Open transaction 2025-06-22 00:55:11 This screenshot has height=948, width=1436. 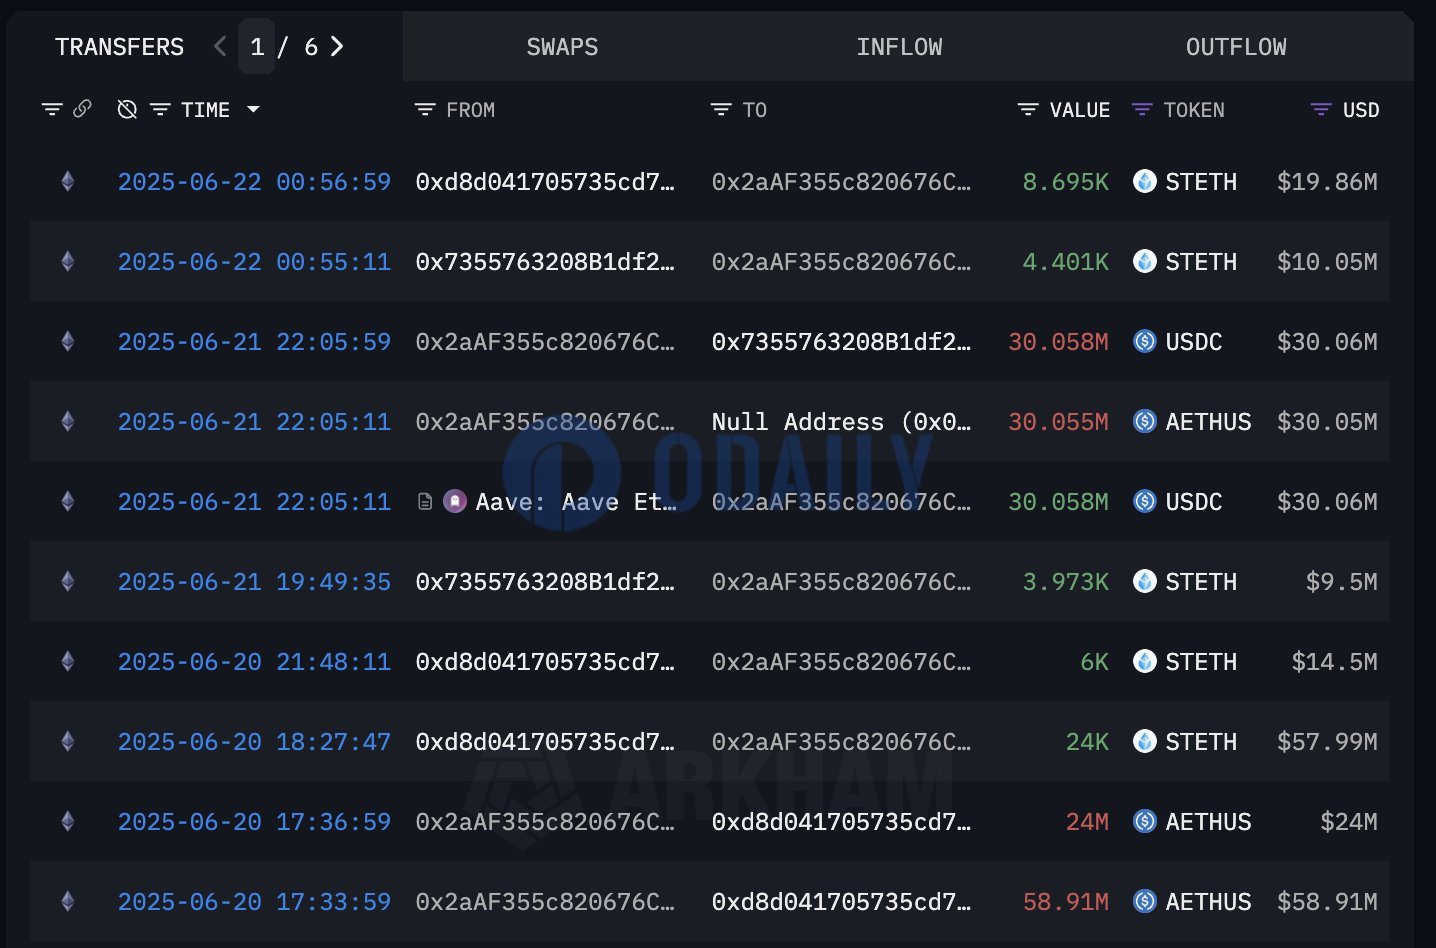point(254,262)
